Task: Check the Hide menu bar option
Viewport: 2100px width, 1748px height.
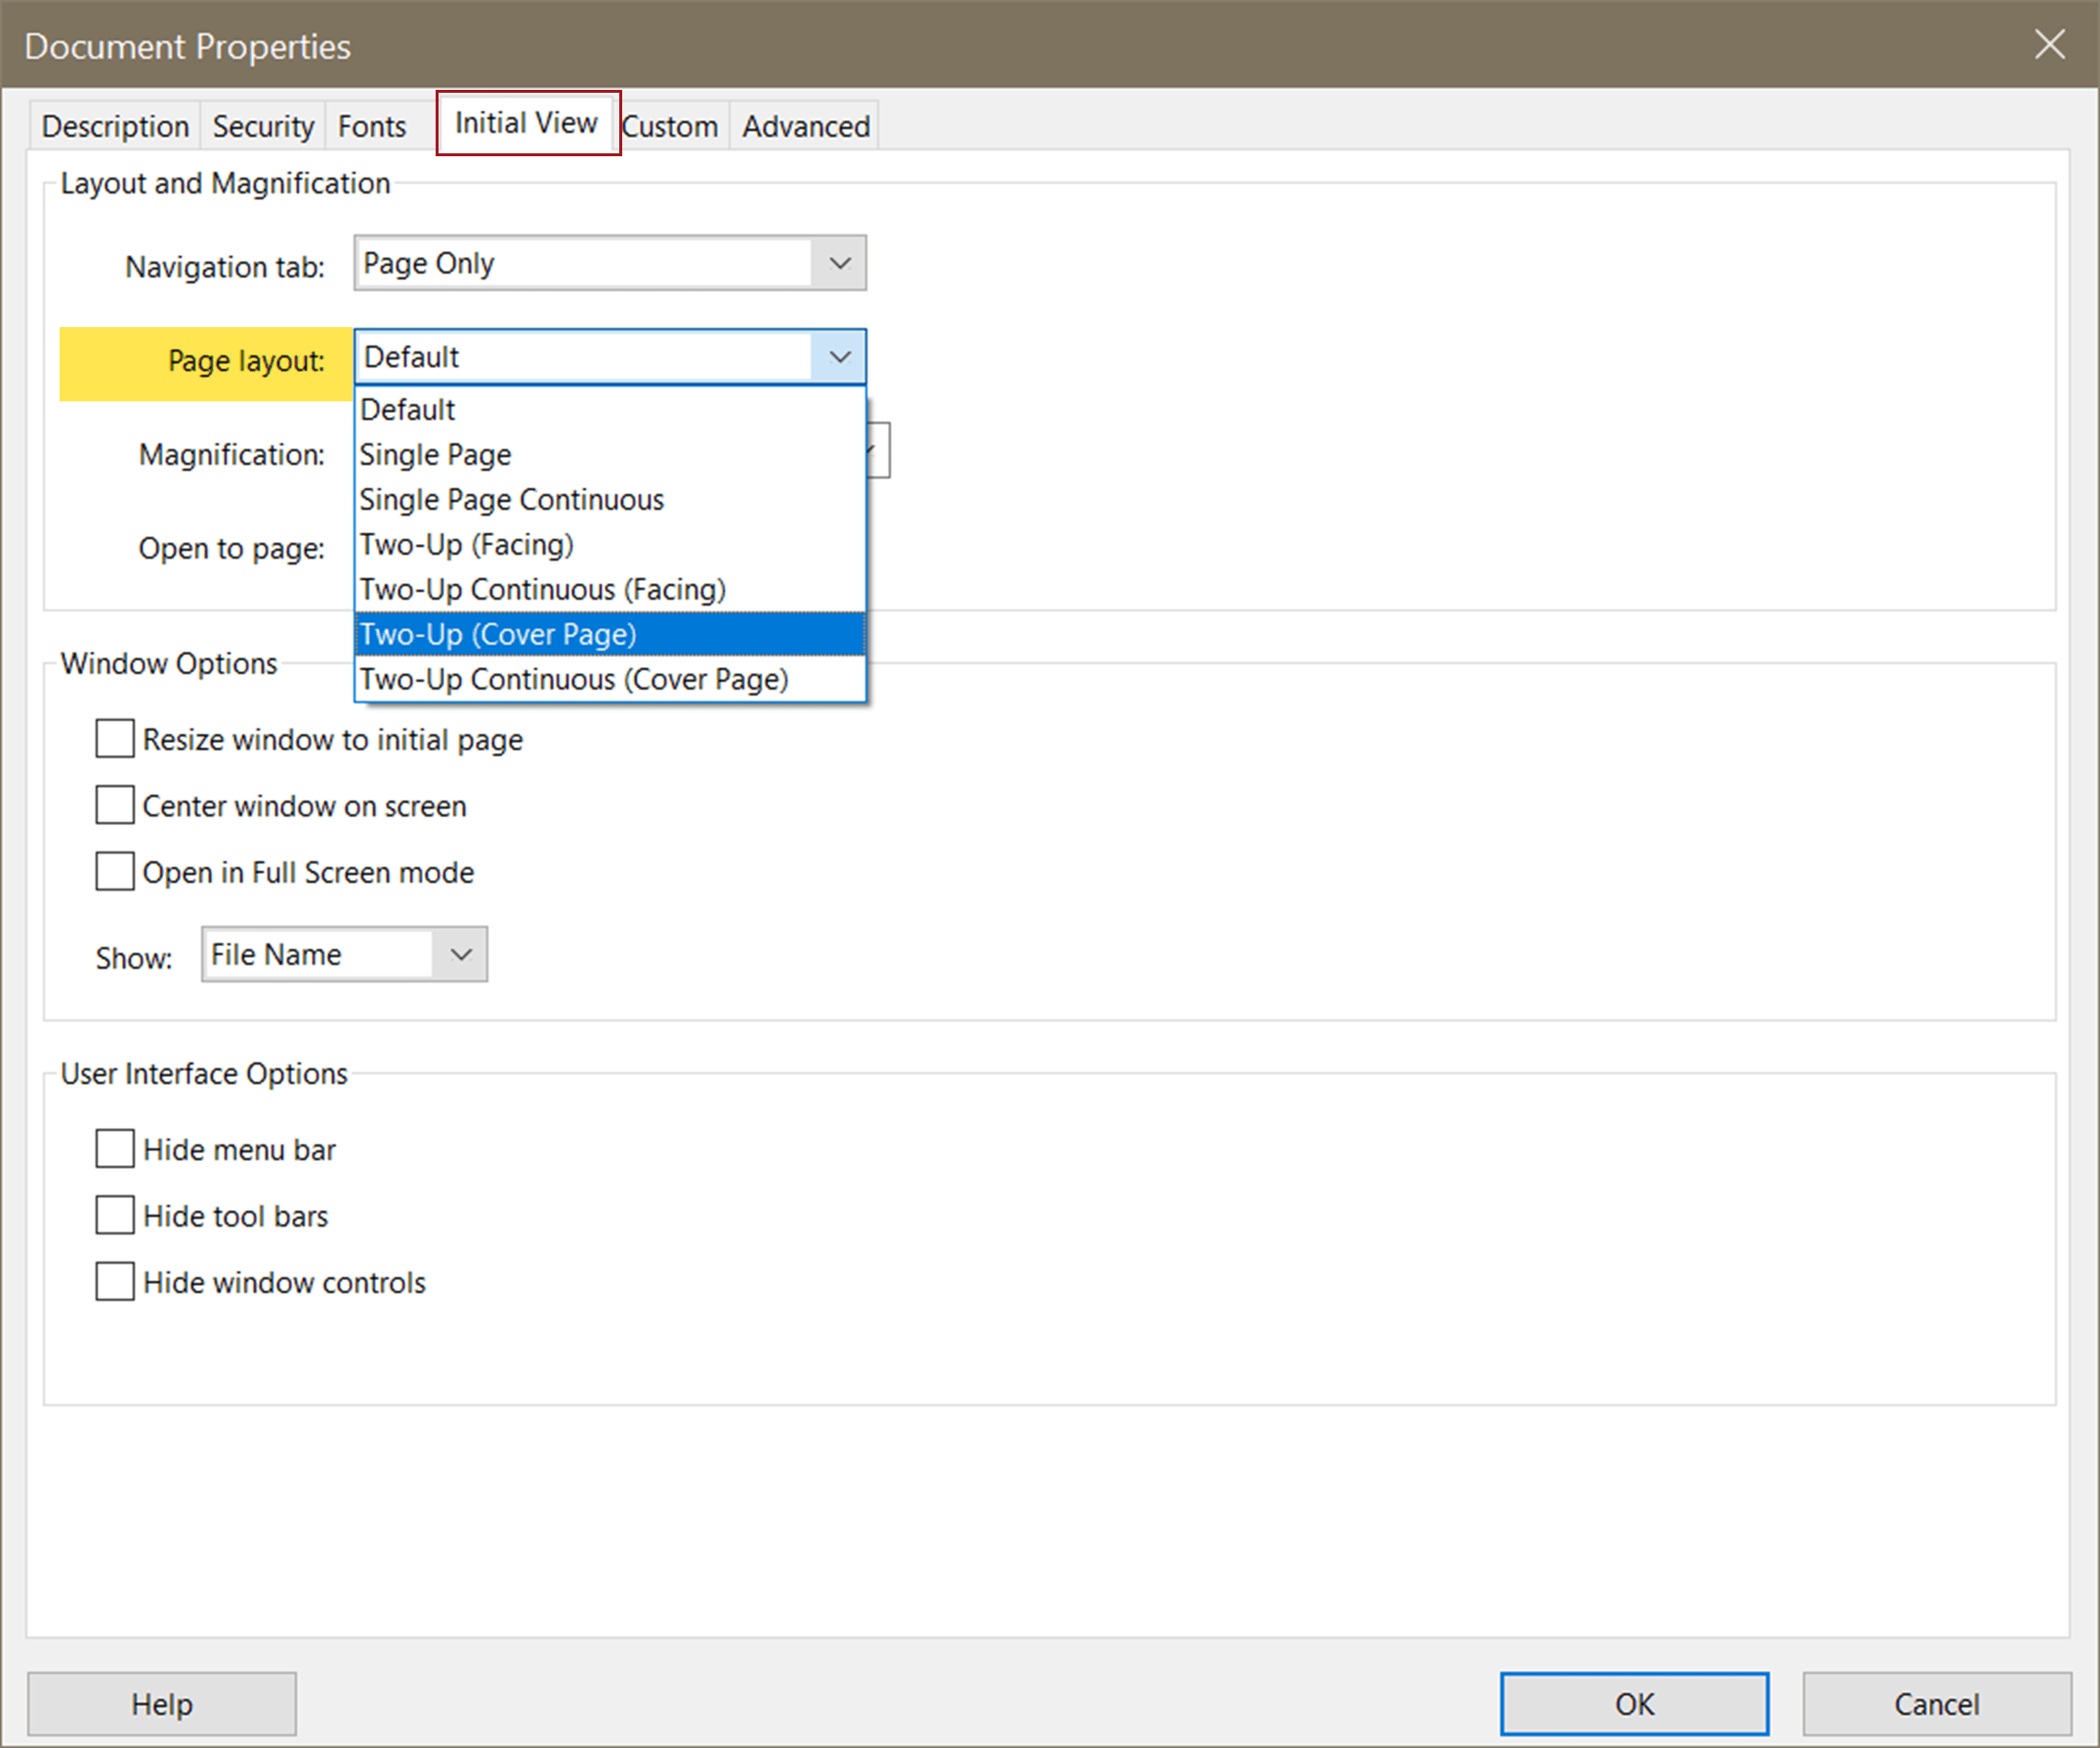Action: coord(114,1148)
